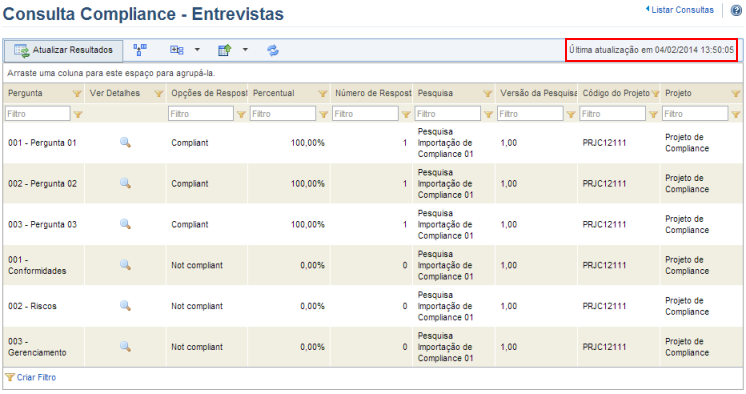
Task: Sort by Código do Projeto column header
Action: coord(616,93)
